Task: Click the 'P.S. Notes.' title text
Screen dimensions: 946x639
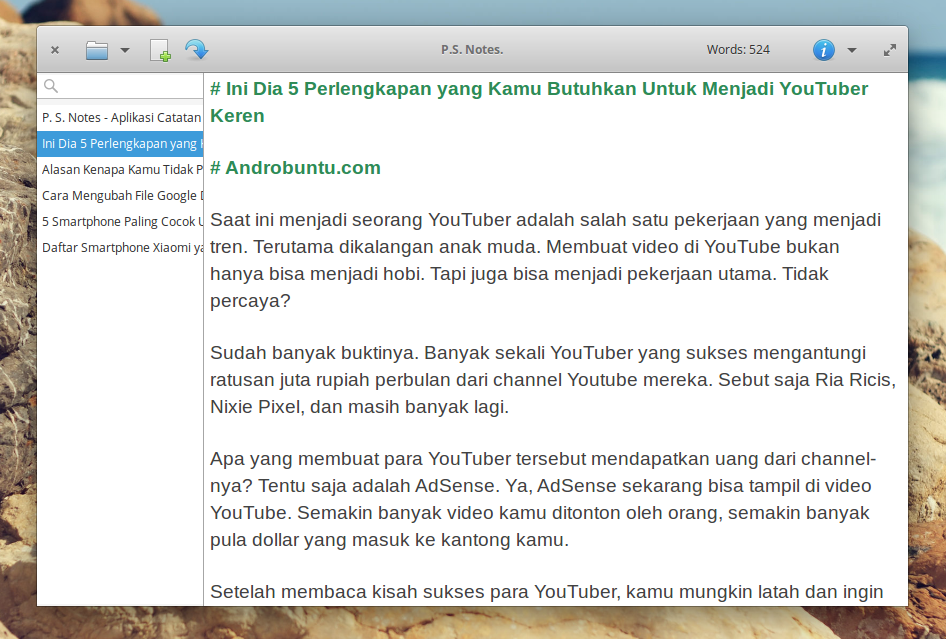Action: click(x=471, y=49)
